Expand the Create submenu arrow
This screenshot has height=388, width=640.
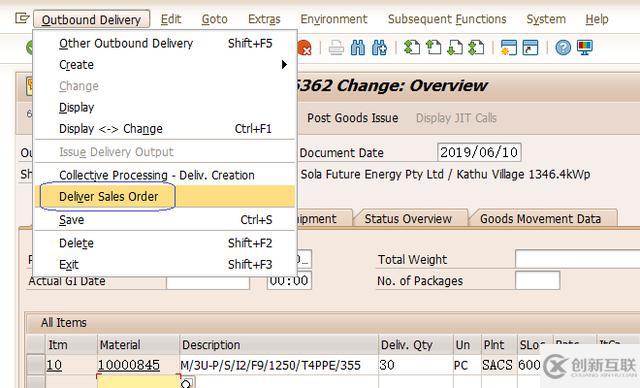(x=284, y=64)
